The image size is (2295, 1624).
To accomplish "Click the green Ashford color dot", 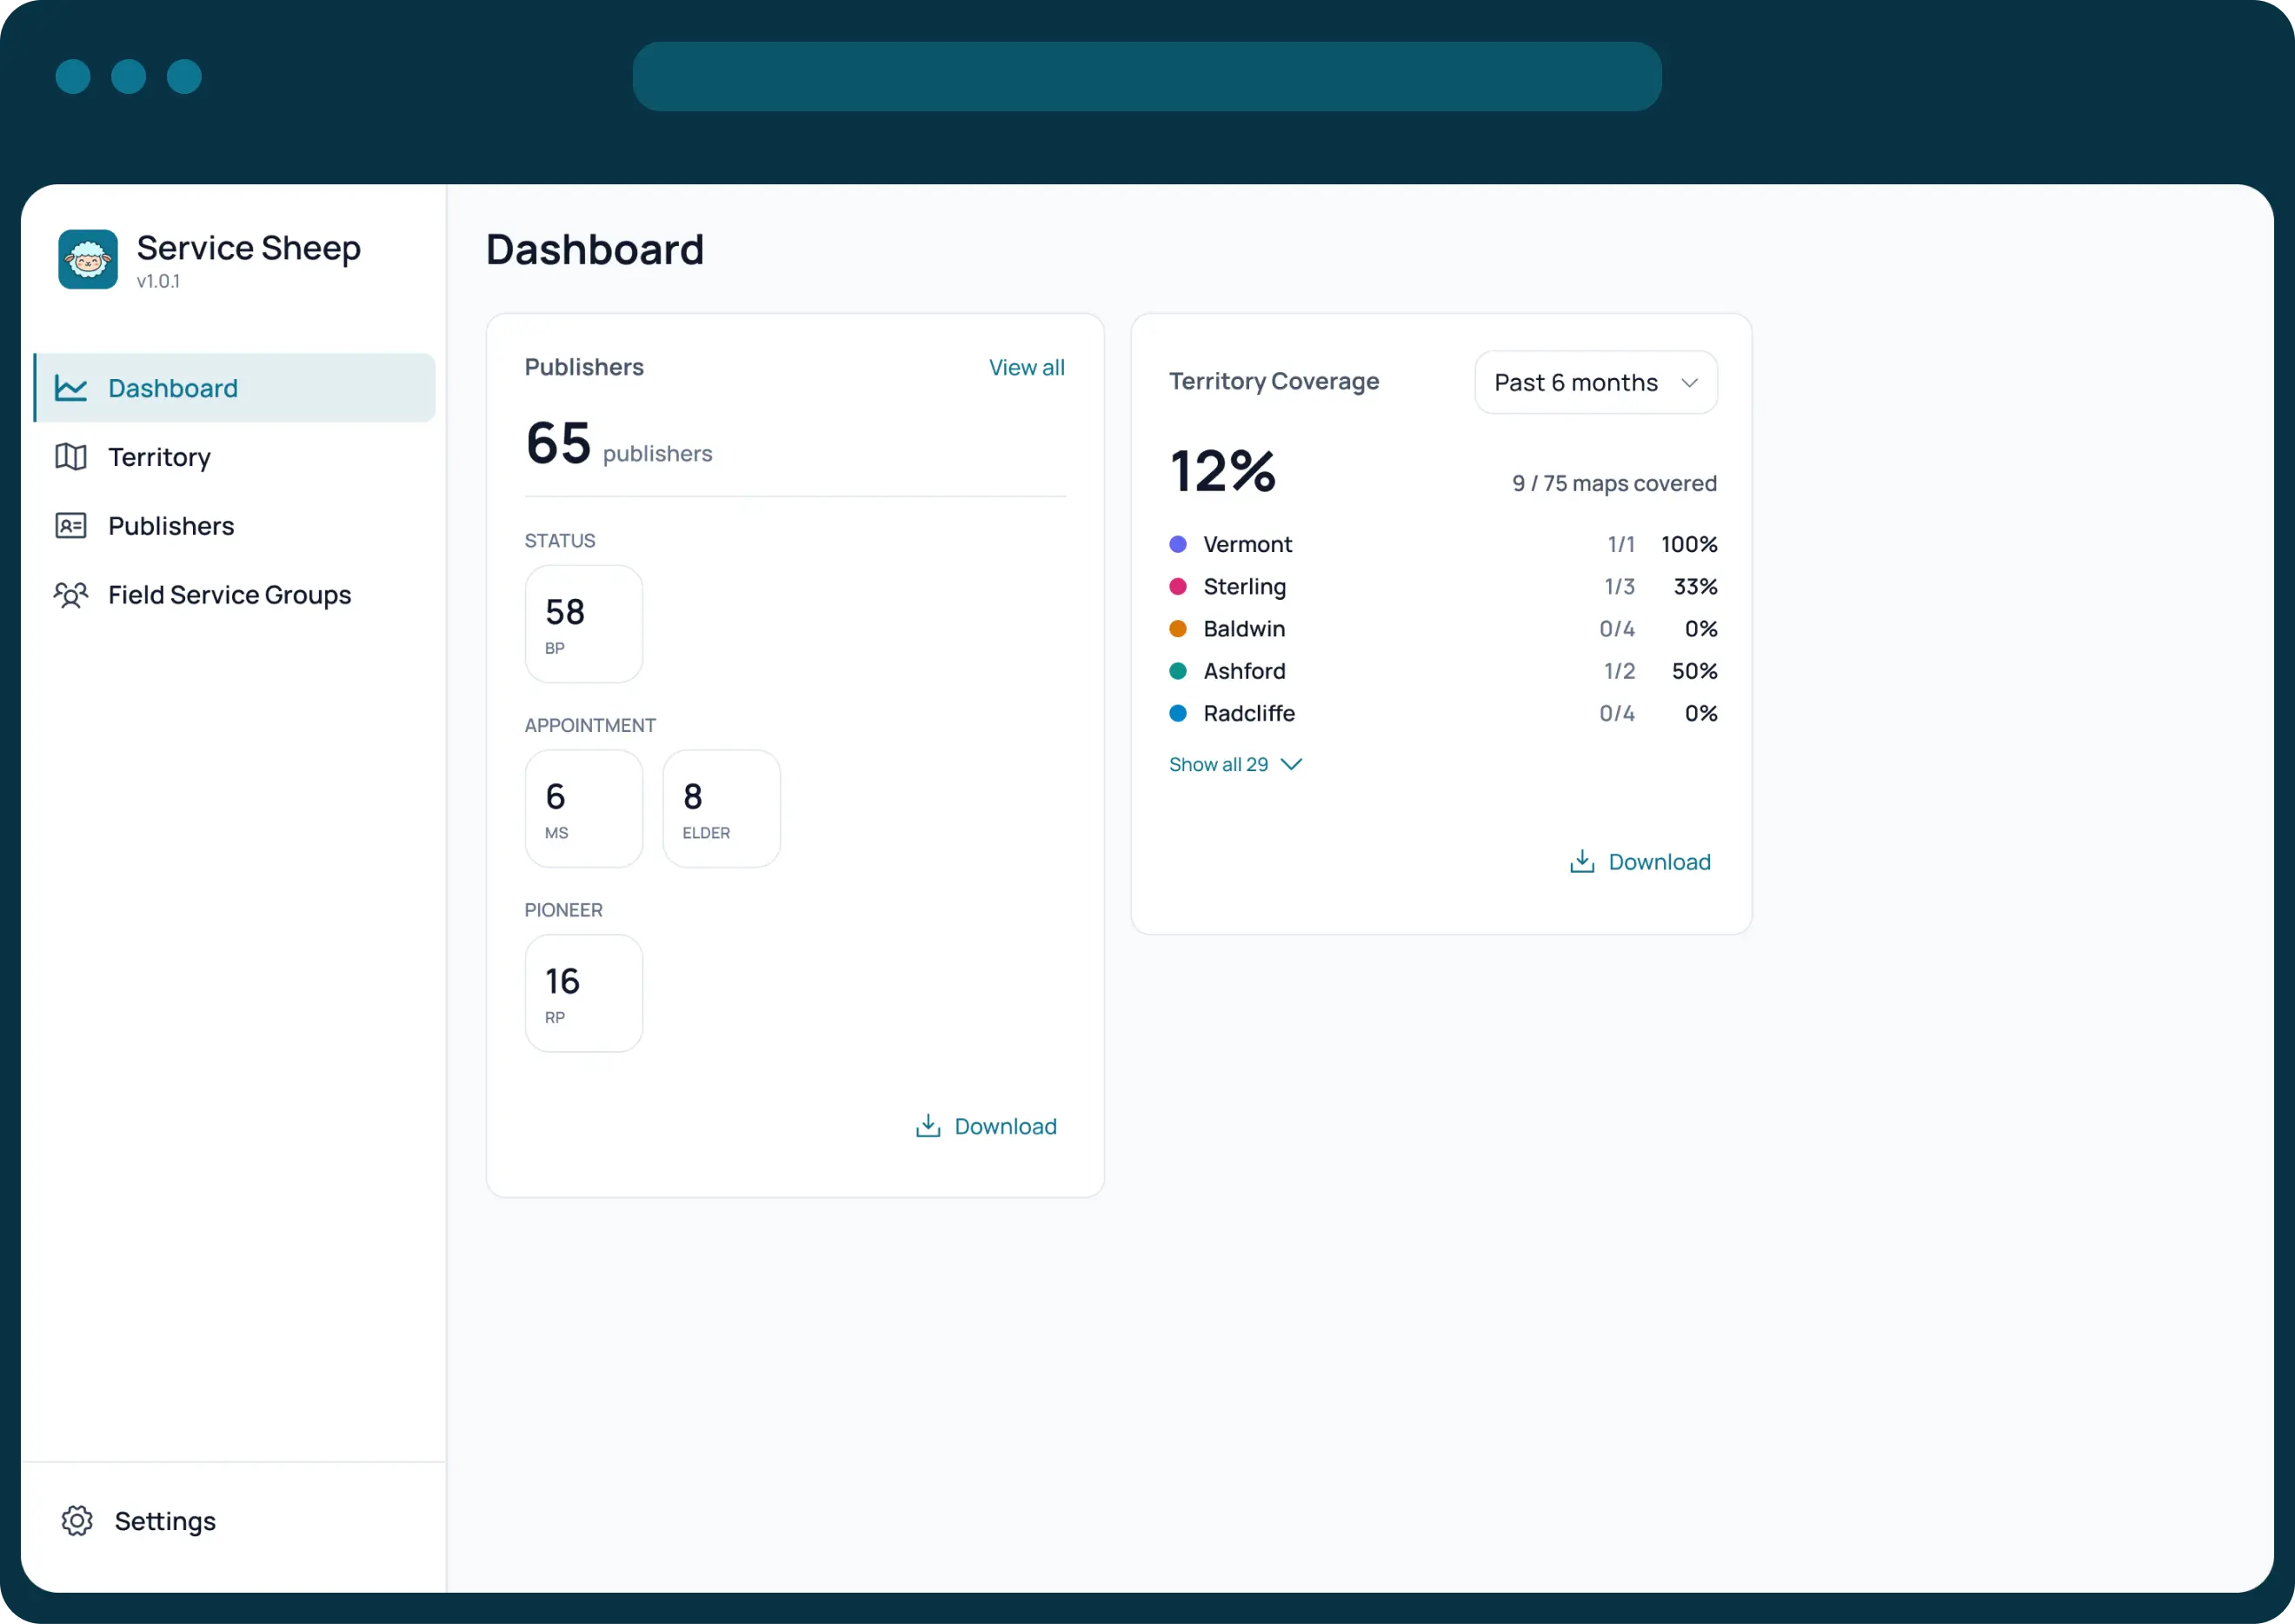I will click(1178, 671).
